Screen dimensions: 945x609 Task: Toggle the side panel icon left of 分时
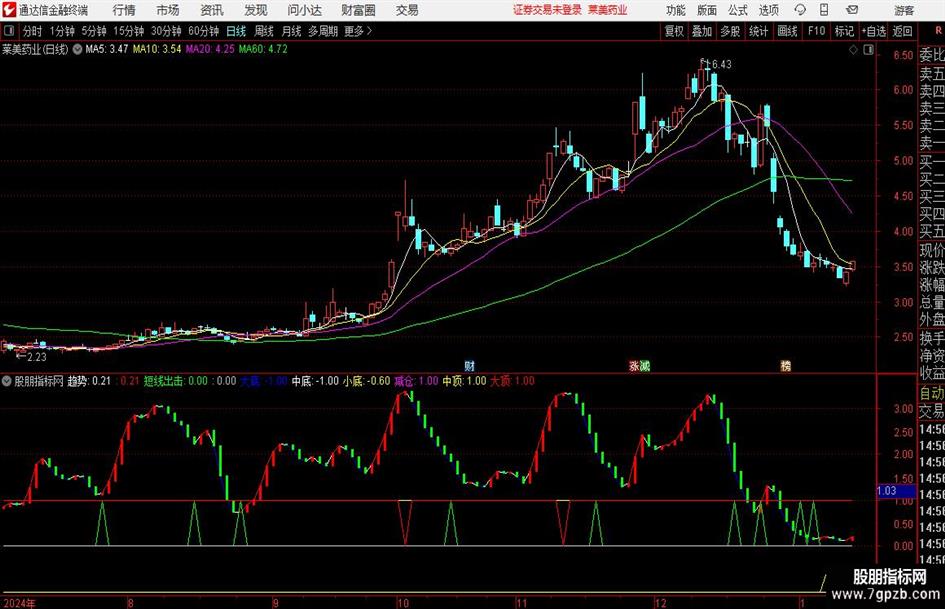point(9,31)
